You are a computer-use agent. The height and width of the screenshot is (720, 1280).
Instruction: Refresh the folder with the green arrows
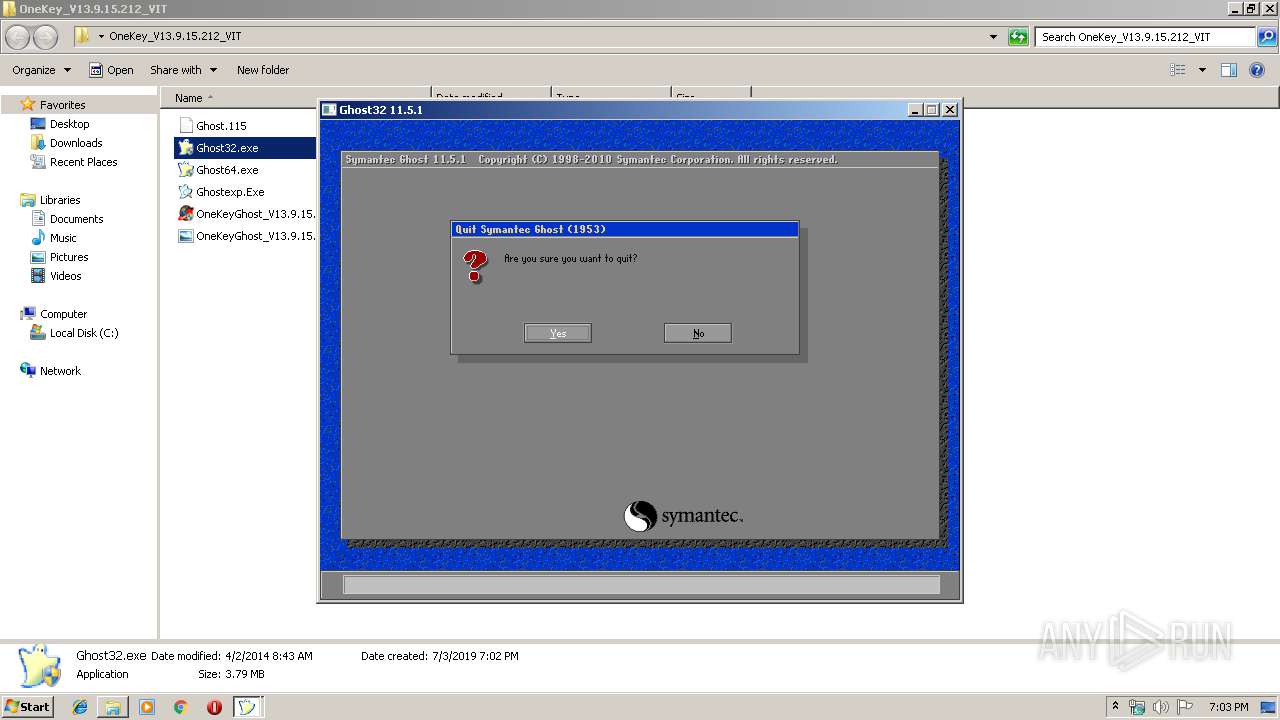pyautogui.click(x=1018, y=37)
